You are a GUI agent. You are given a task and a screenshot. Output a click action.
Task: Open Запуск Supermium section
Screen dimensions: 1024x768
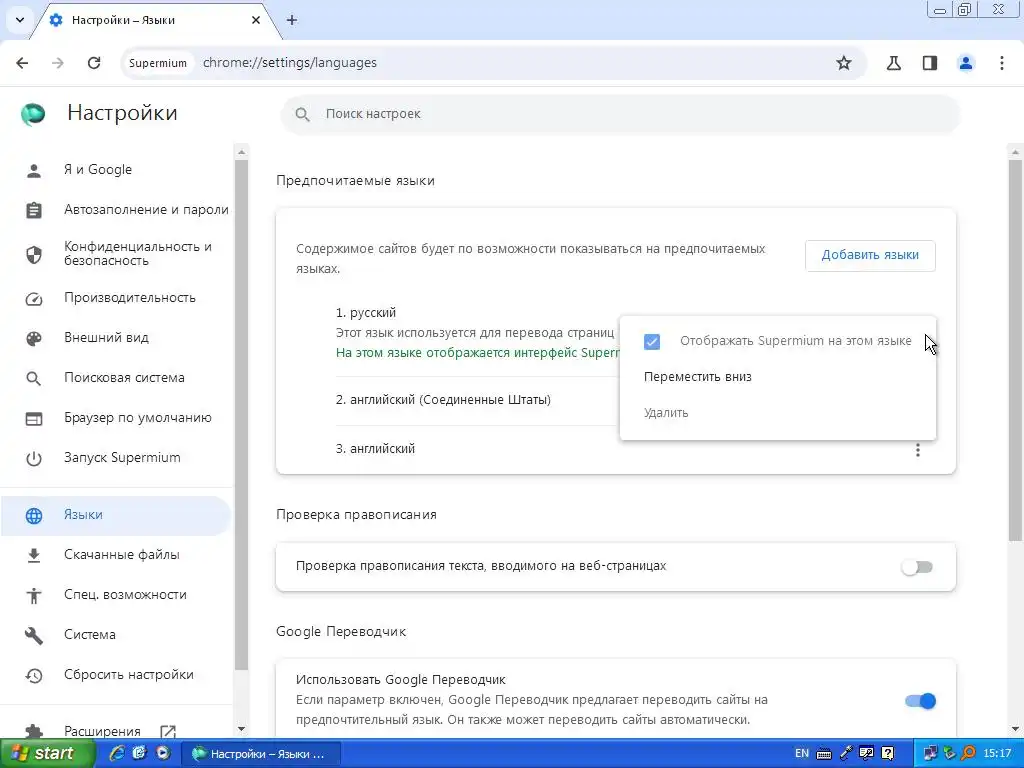(x=116, y=458)
